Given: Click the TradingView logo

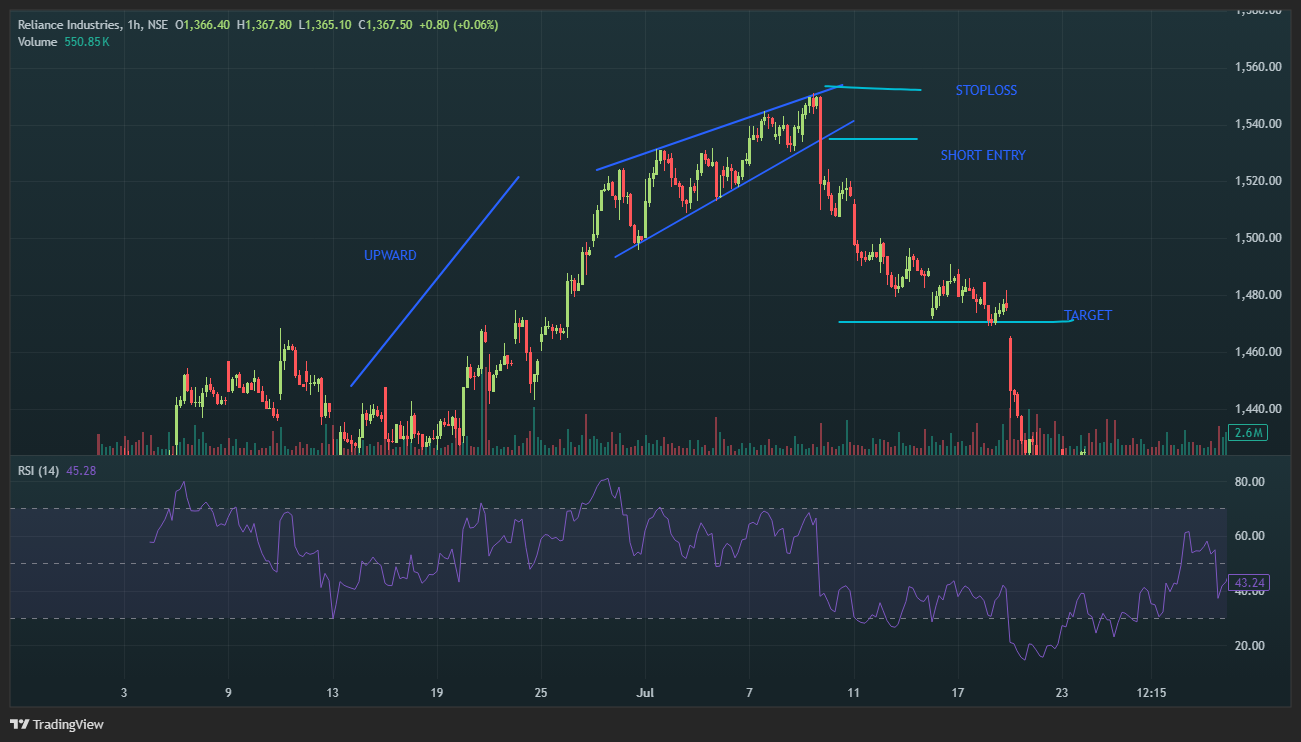Looking at the screenshot, I should pyautogui.click(x=57, y=724).
